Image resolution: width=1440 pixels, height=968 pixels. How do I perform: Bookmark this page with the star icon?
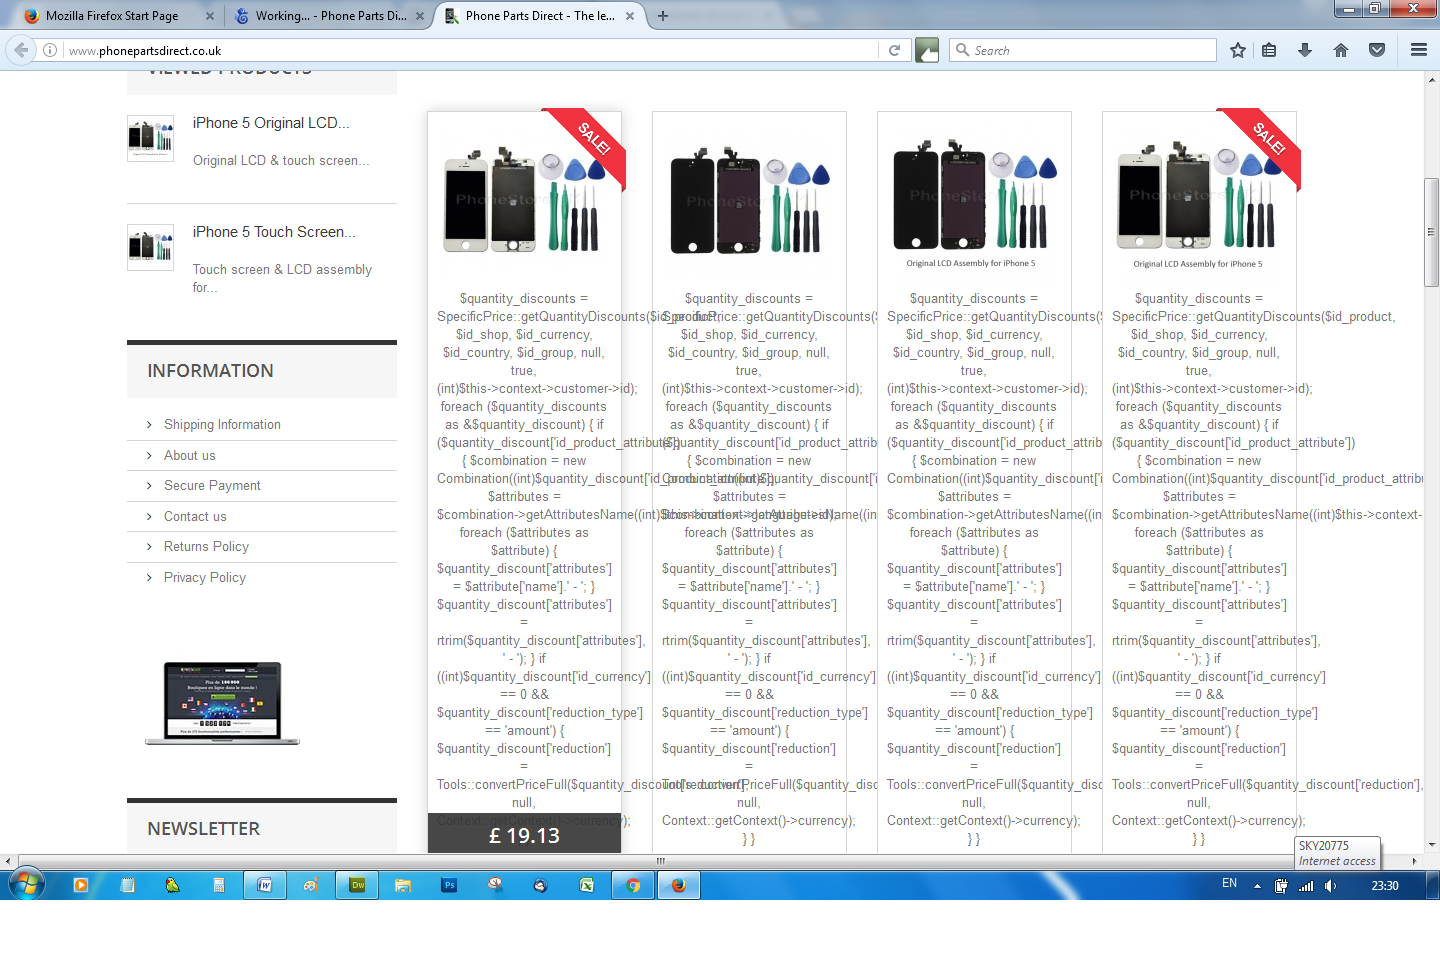coord(1238,50)
